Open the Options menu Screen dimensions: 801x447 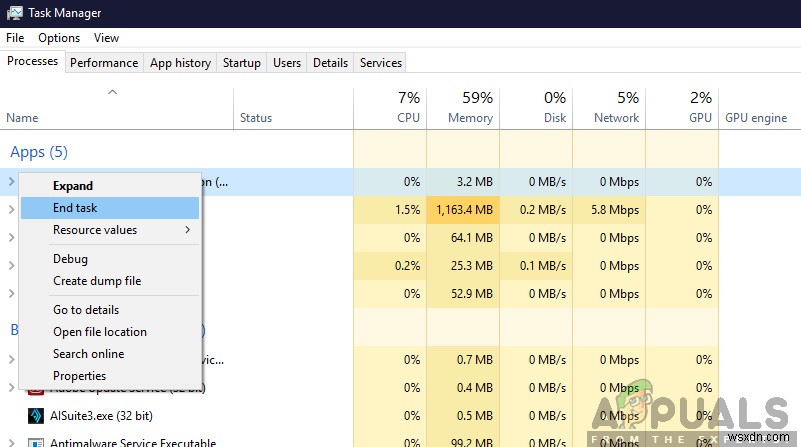point(59,38)
